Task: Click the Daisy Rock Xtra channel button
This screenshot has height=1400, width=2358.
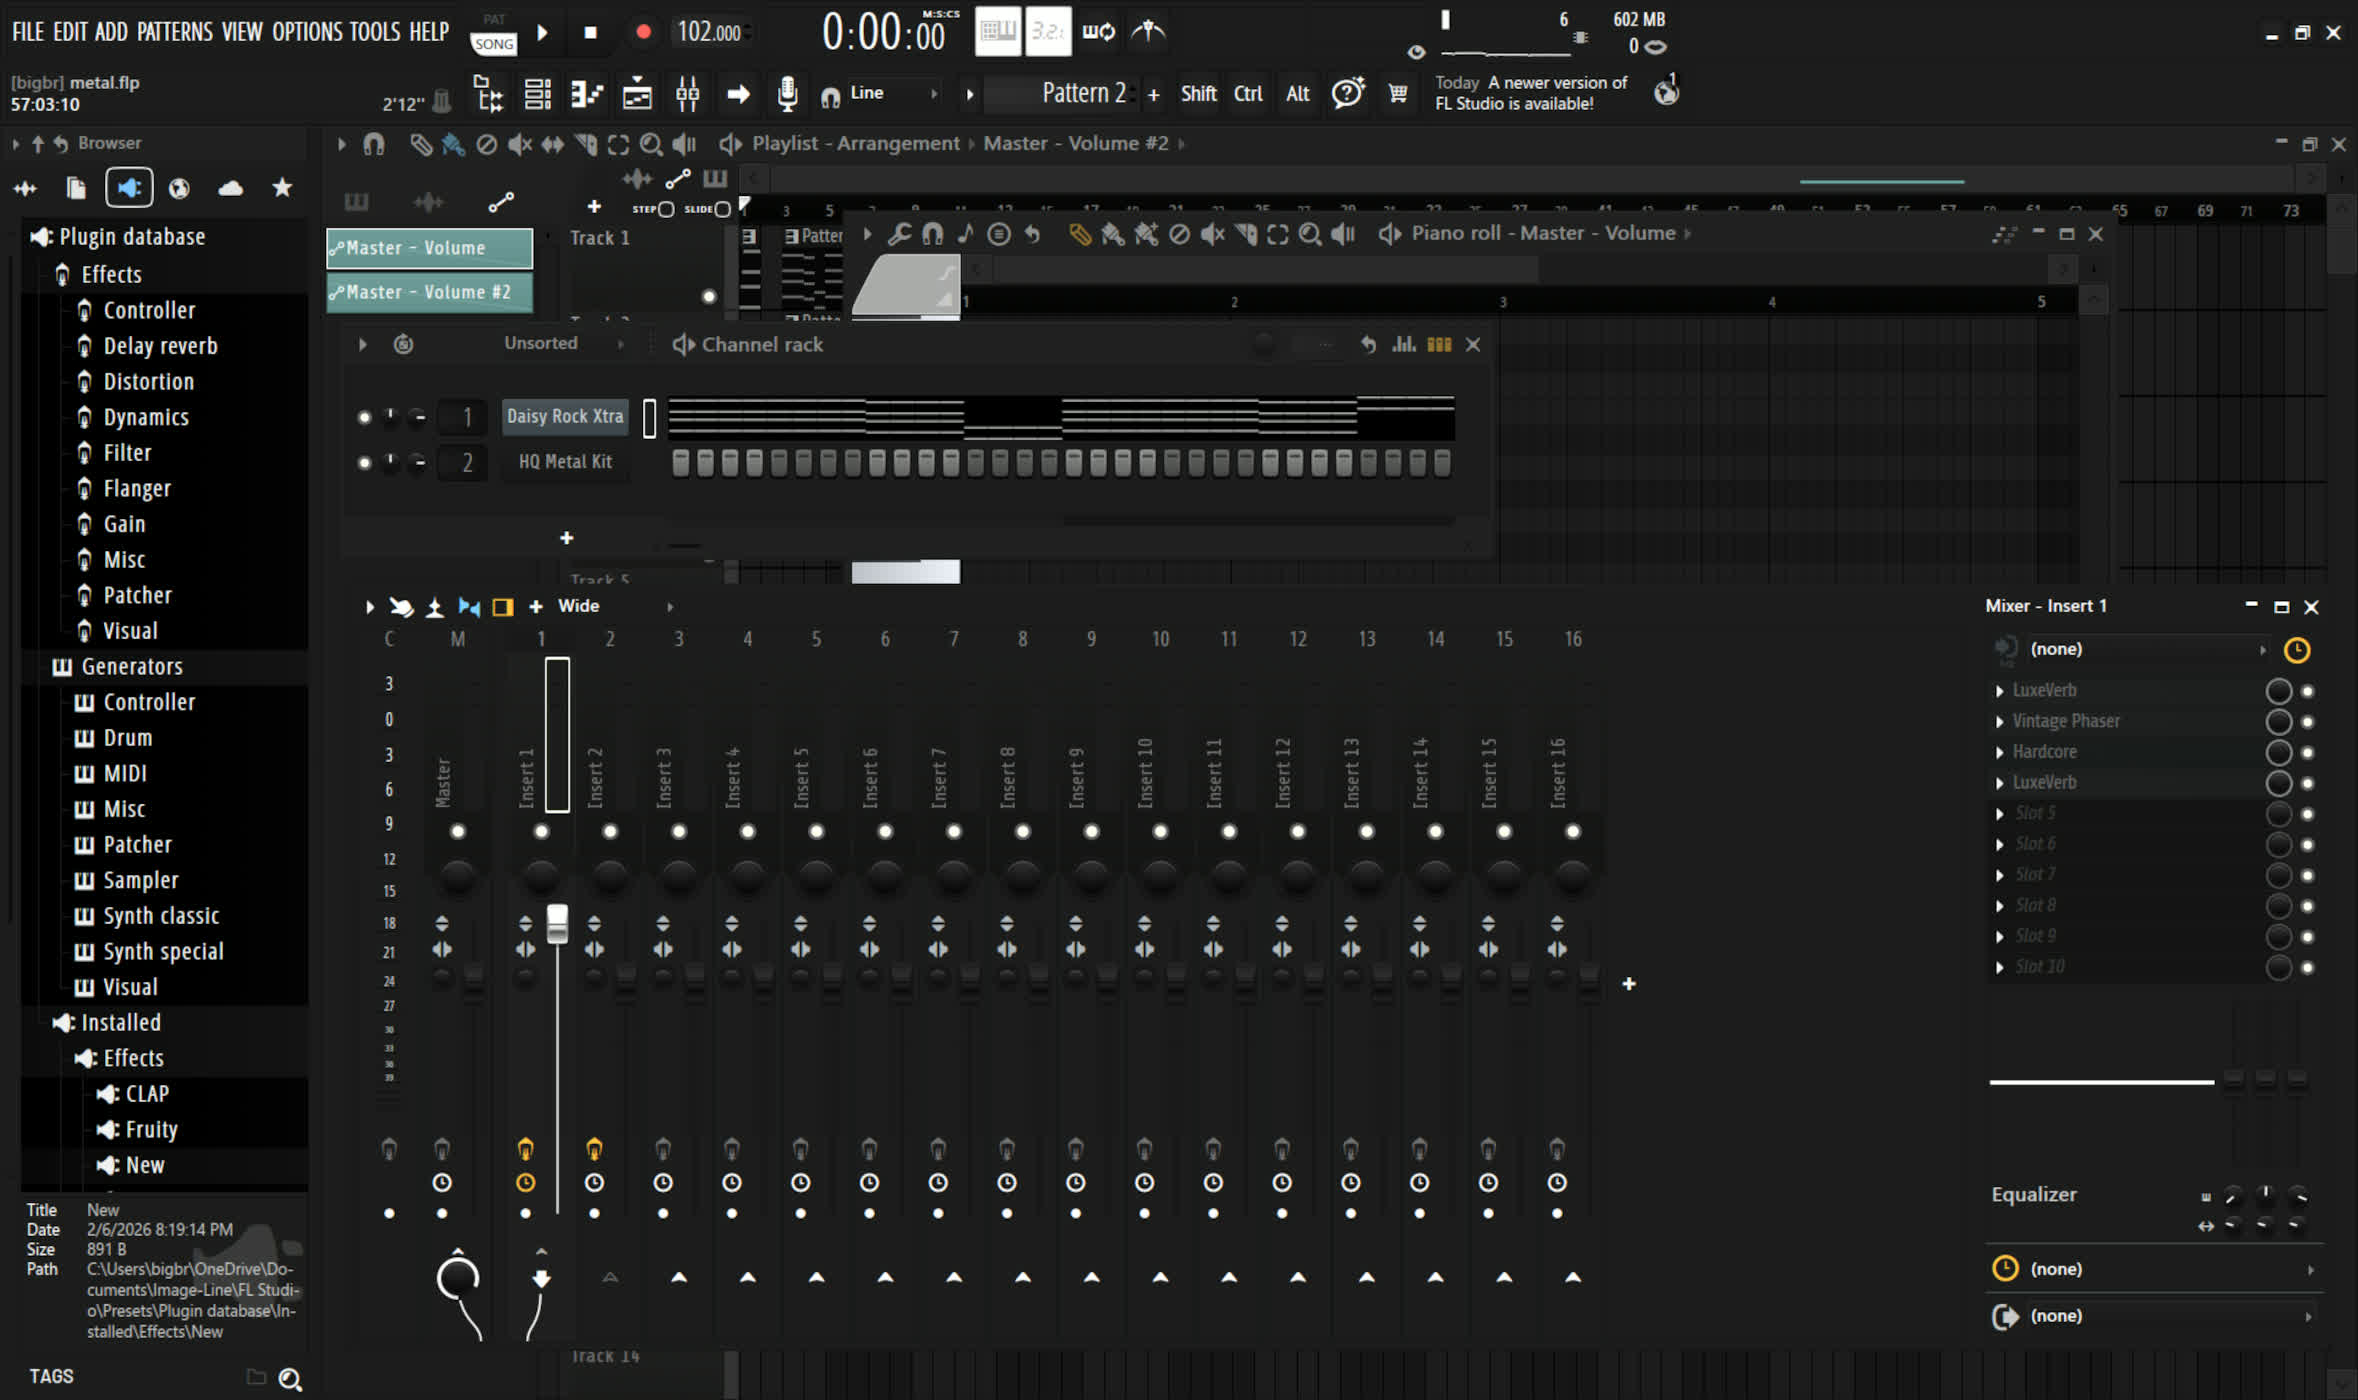Action: tap(565, 416)
